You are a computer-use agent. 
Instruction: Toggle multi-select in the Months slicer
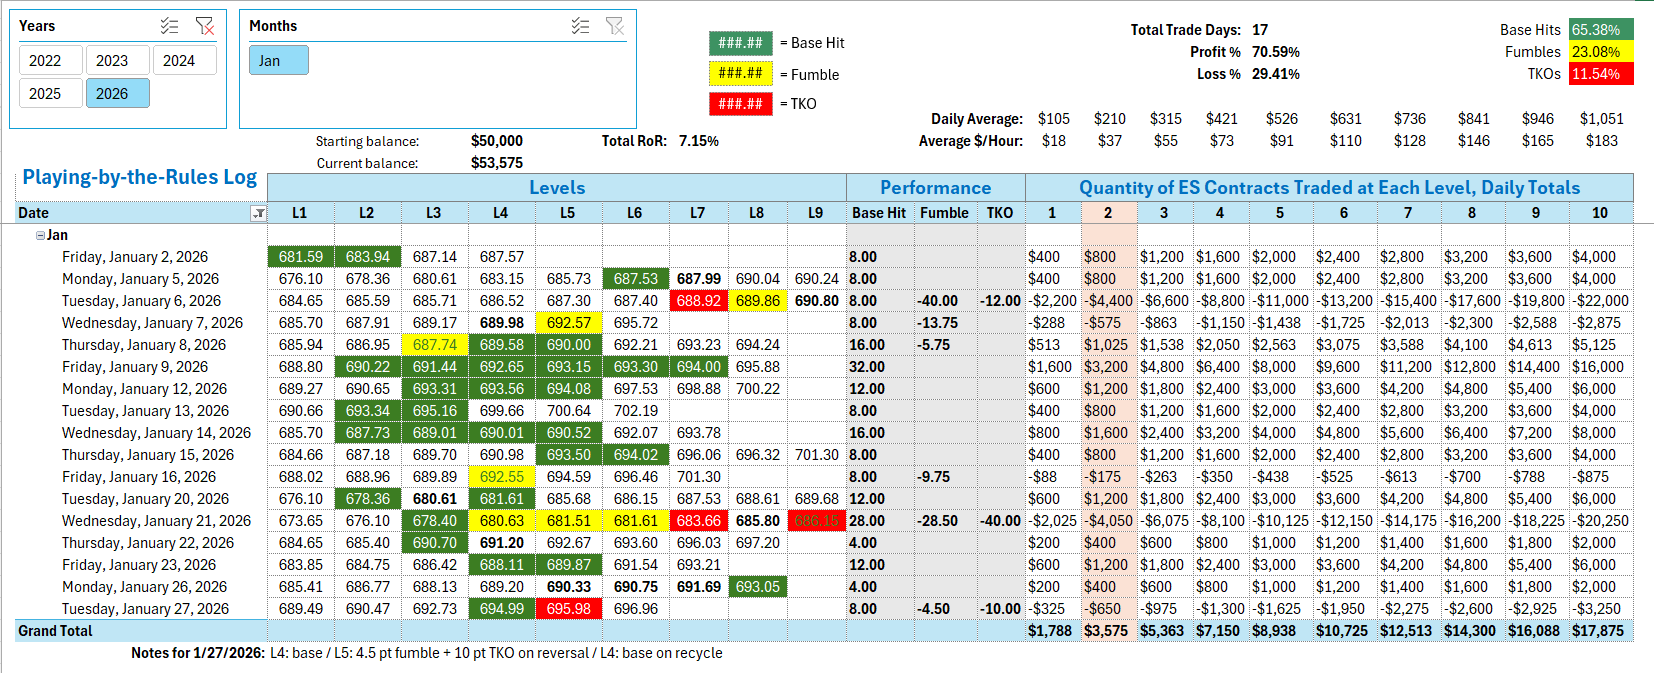click(x=580, y=26)
